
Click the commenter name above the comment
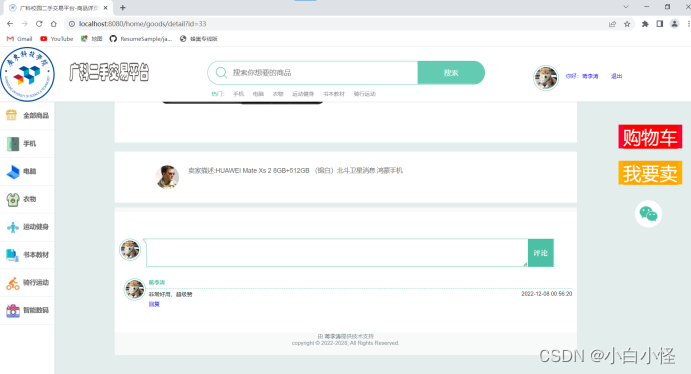pyautogui.click(x=157, y=282)
